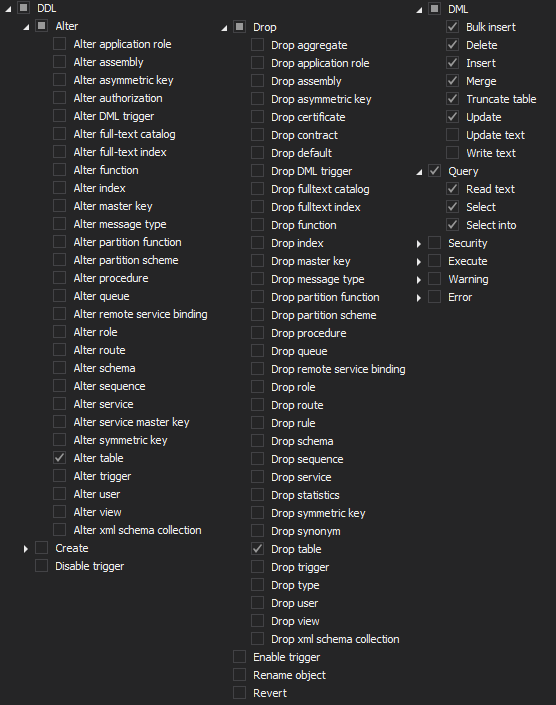Select the Alter xml schema collection label

(137, 530)
